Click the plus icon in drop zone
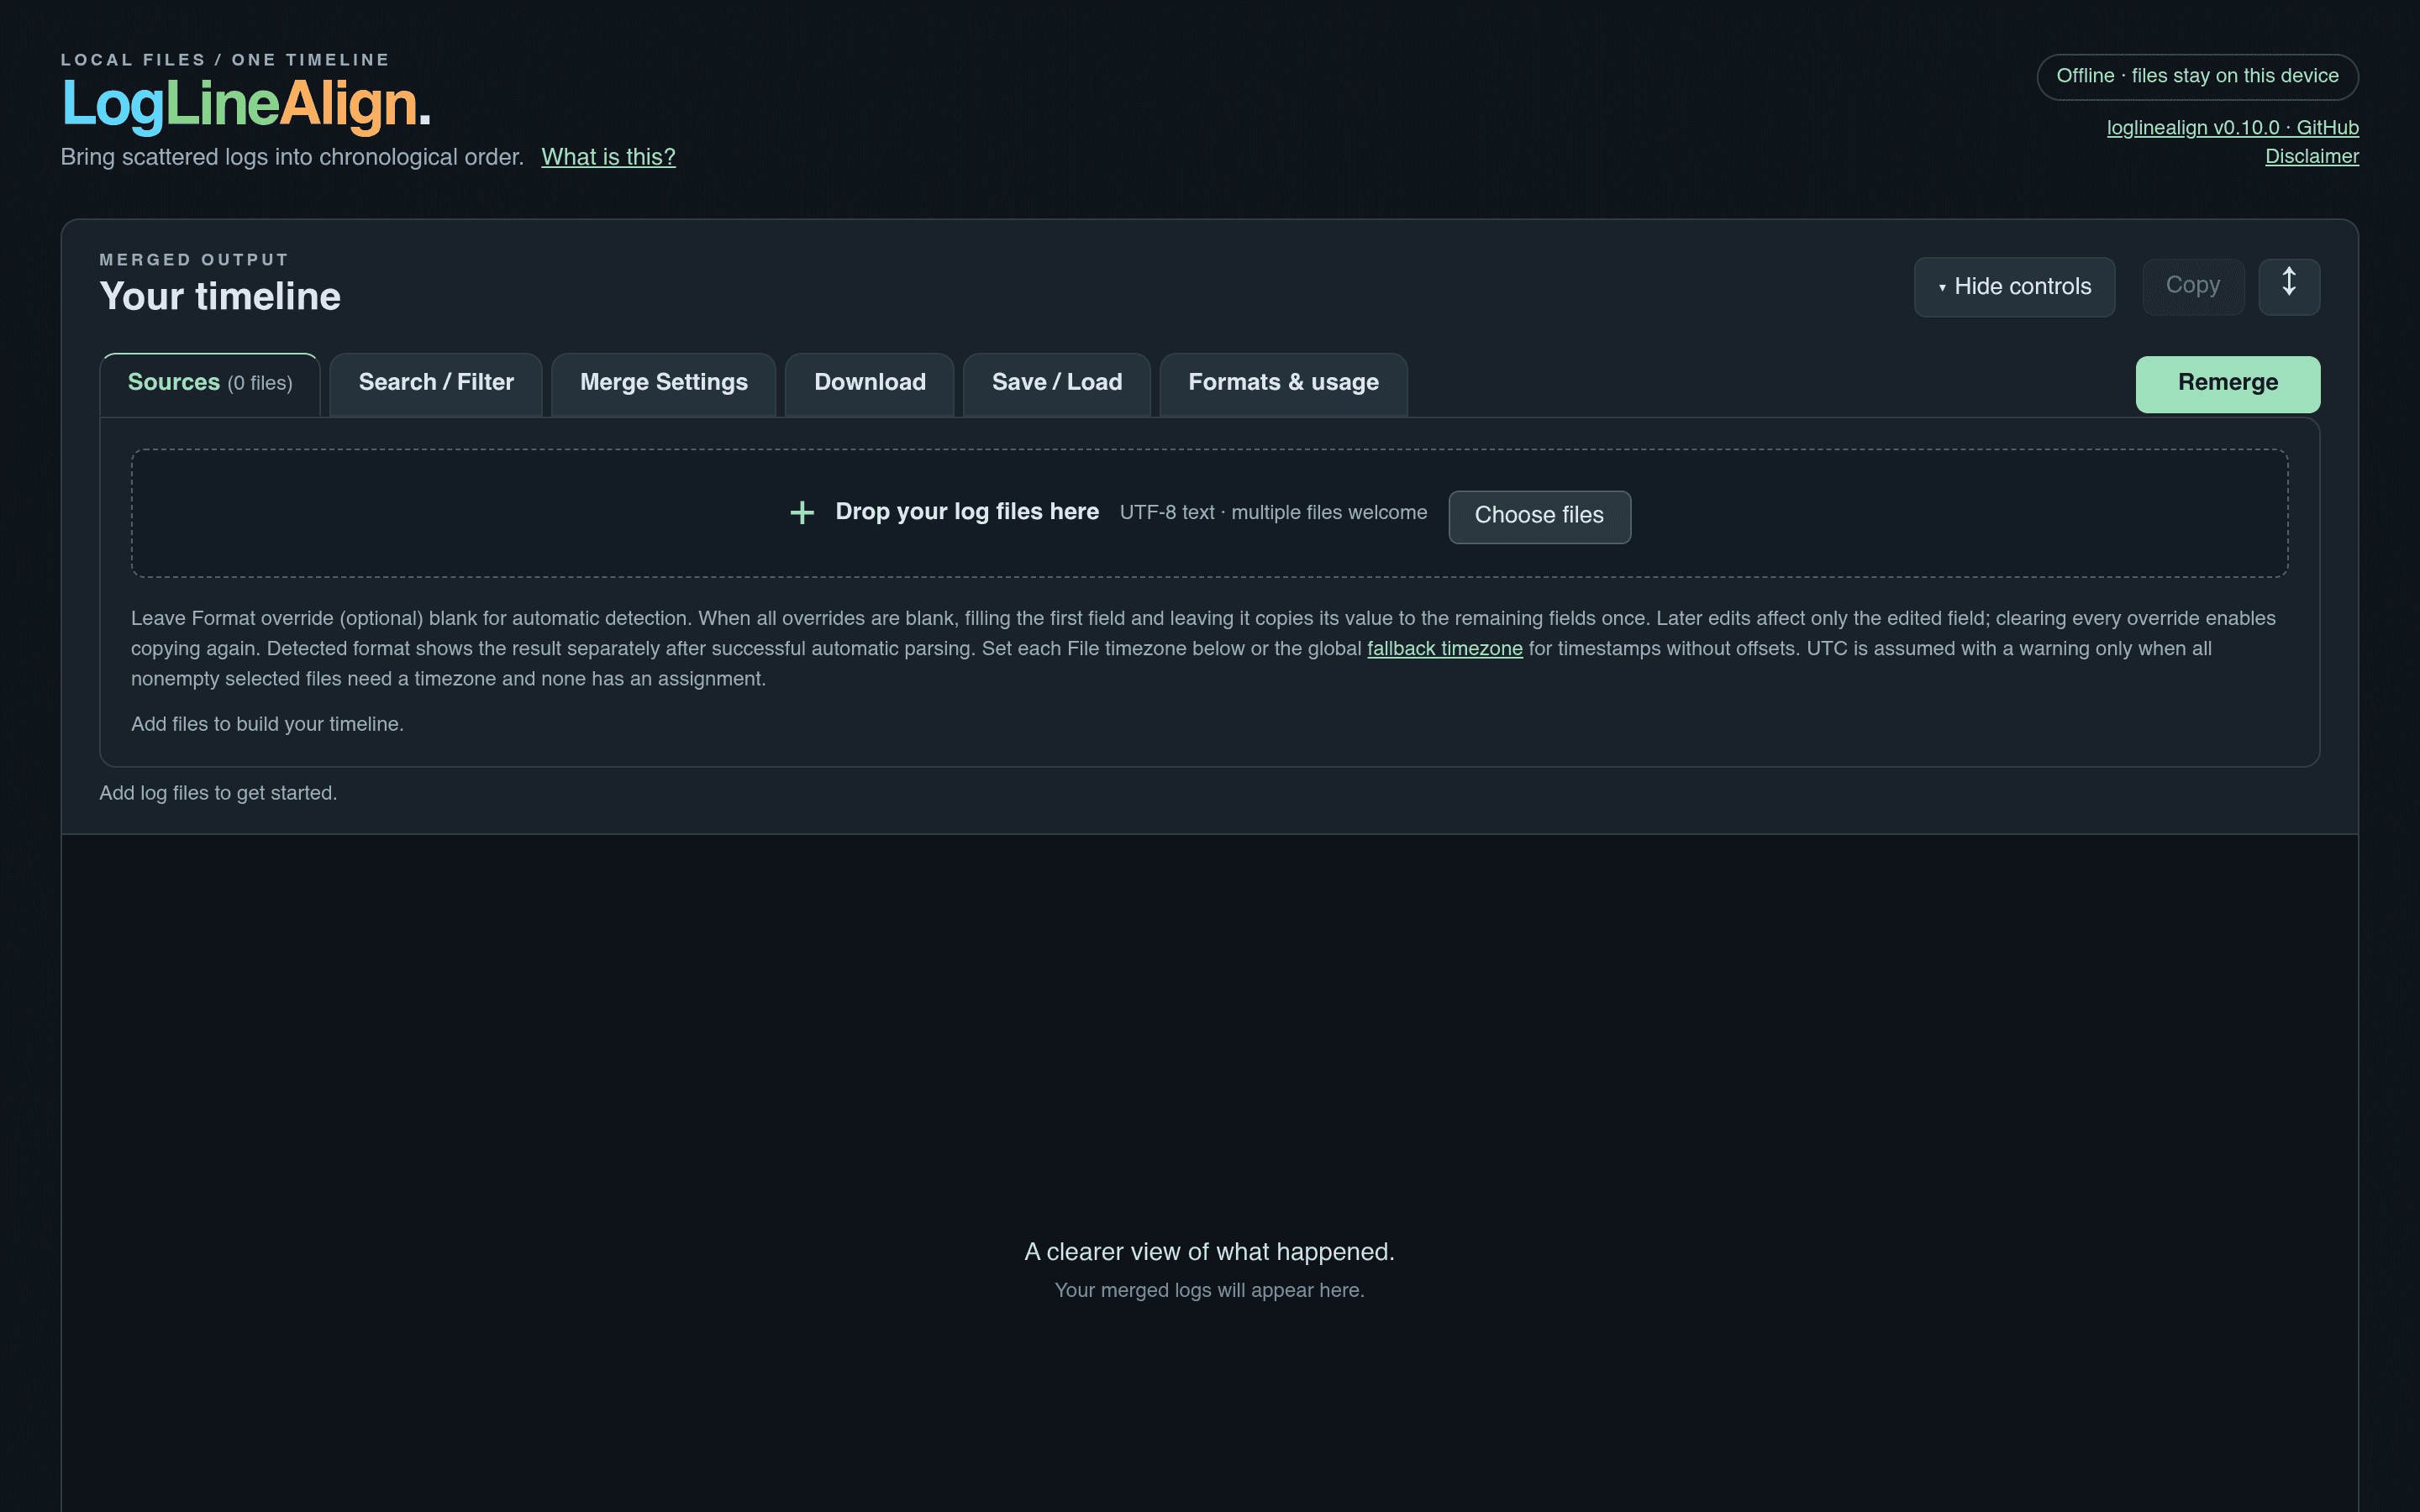2420x1512 pixels. point(801,513)
